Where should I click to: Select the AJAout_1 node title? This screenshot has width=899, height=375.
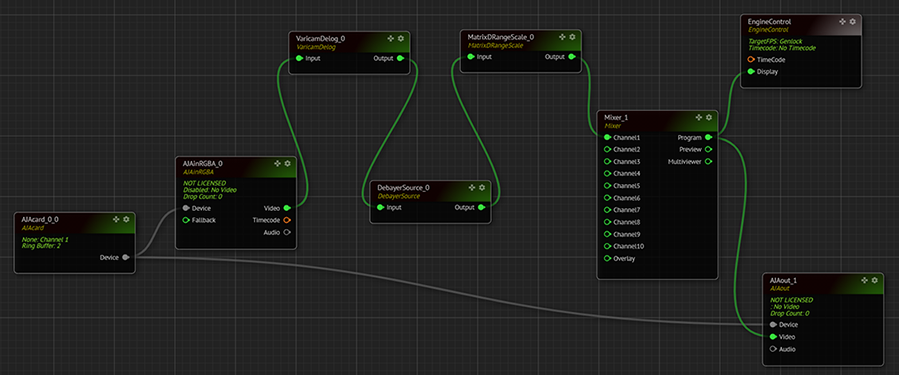coord(783,280)
